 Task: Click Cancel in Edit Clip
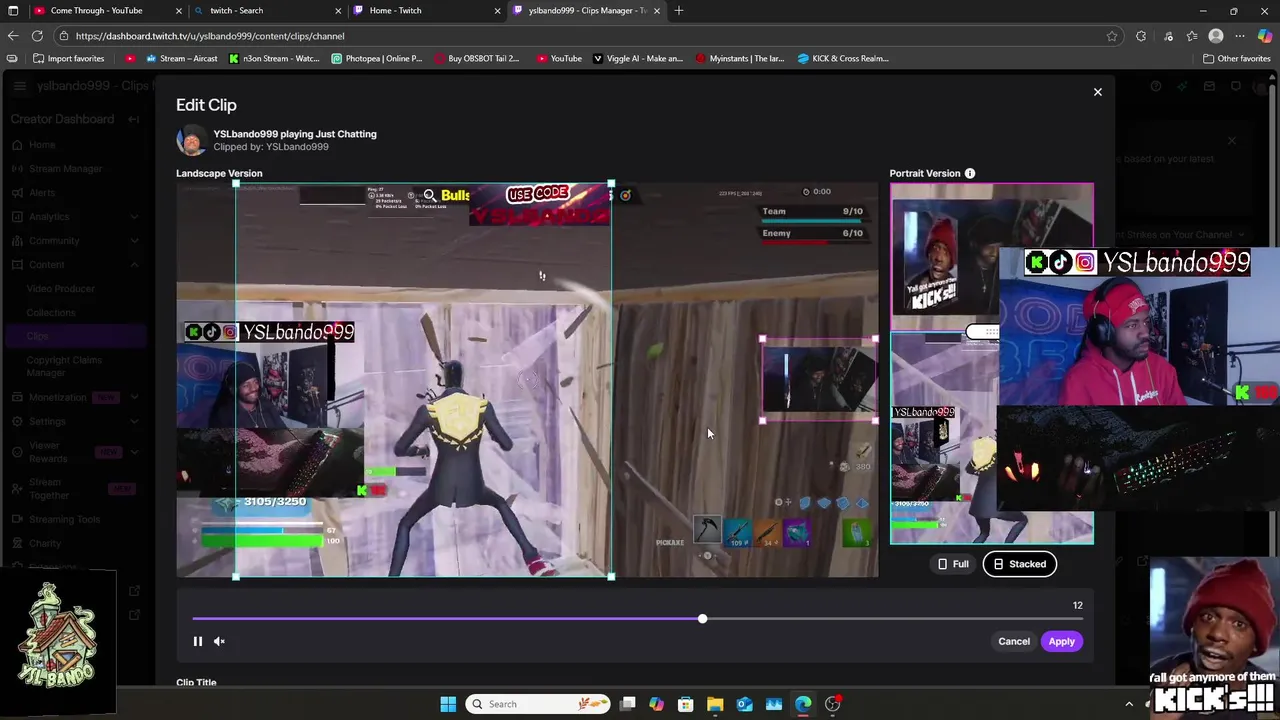pos(1013,641)
